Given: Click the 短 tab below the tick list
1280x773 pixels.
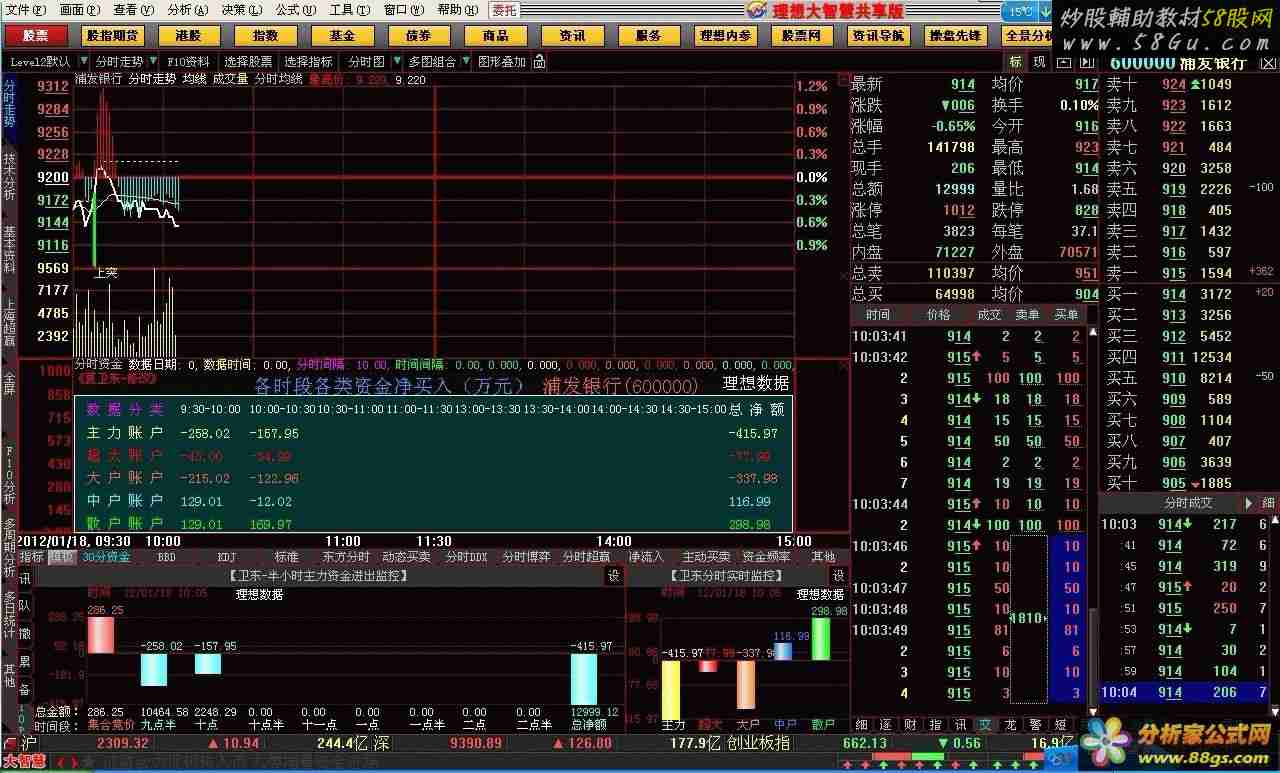Looking at the screenshot, I should click(1059, 724).
